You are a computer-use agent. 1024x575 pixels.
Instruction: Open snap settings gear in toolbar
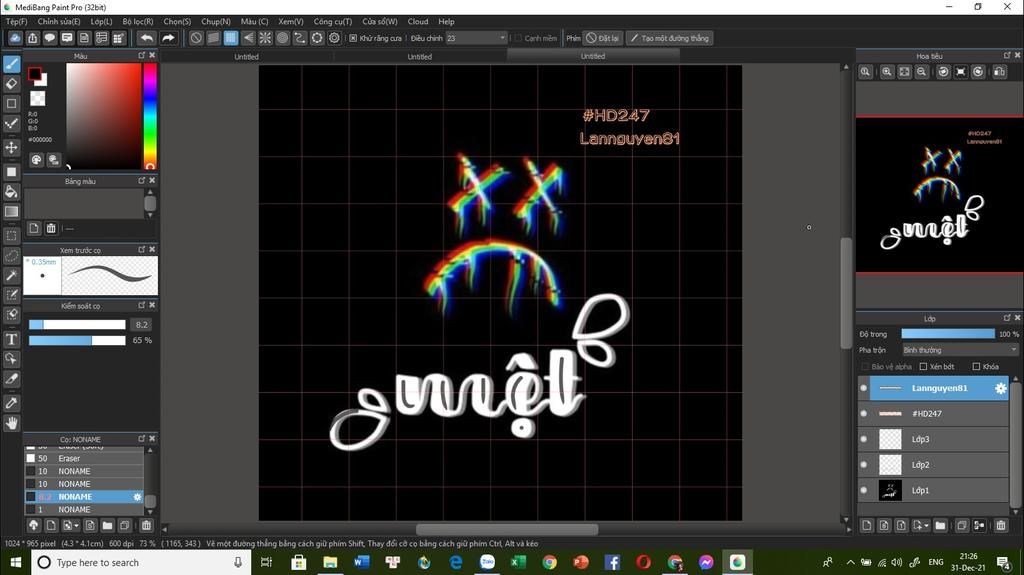(334, 38)
